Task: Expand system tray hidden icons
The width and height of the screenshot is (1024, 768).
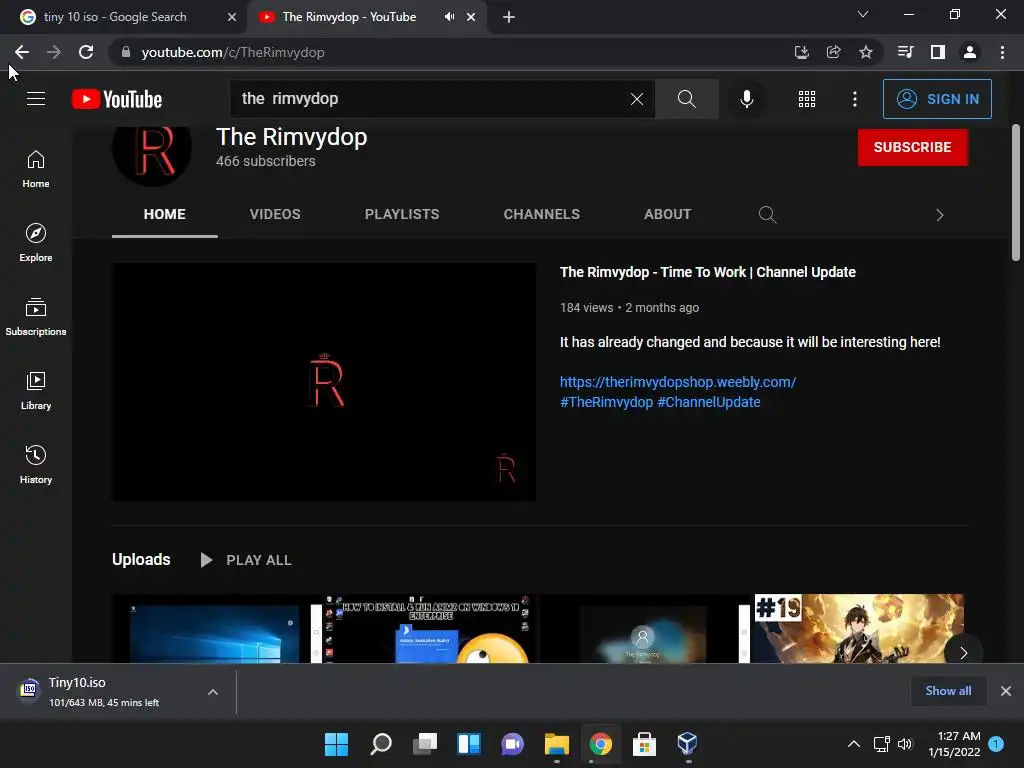Action: click(x=854, y=744)
